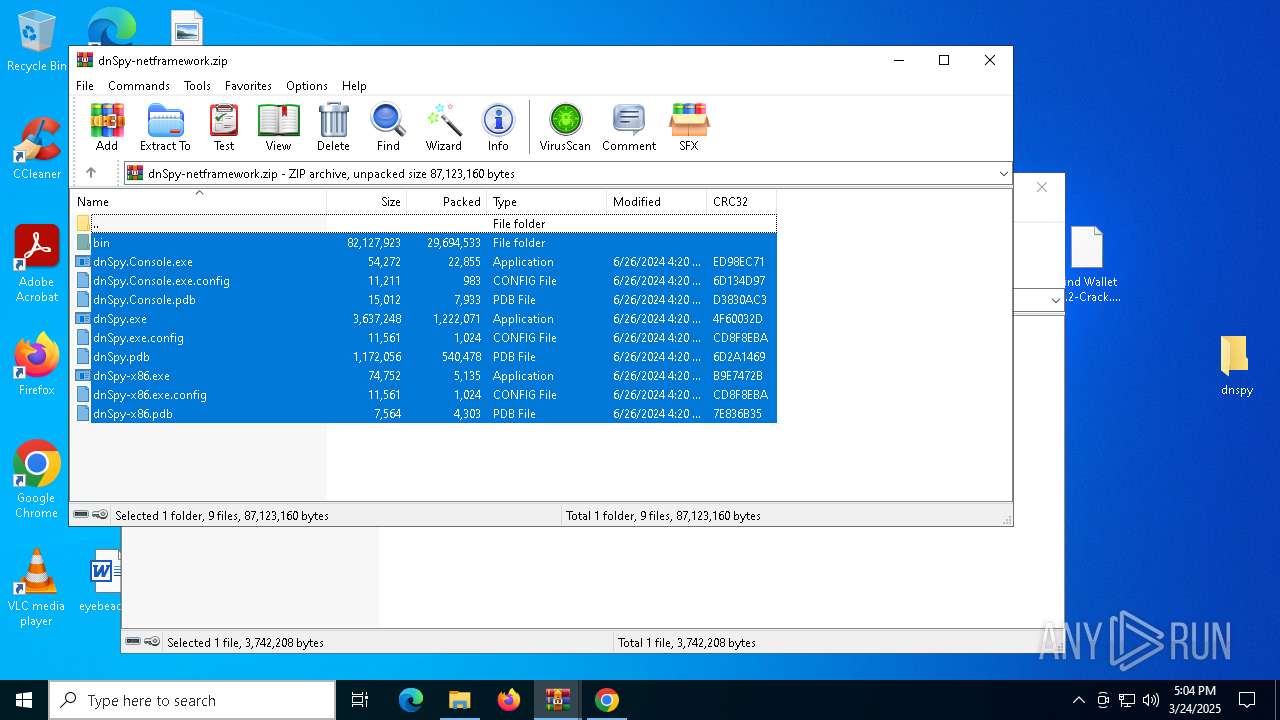Run the Test archive tool
1280x720 pixels.
[x=224, y=127]
